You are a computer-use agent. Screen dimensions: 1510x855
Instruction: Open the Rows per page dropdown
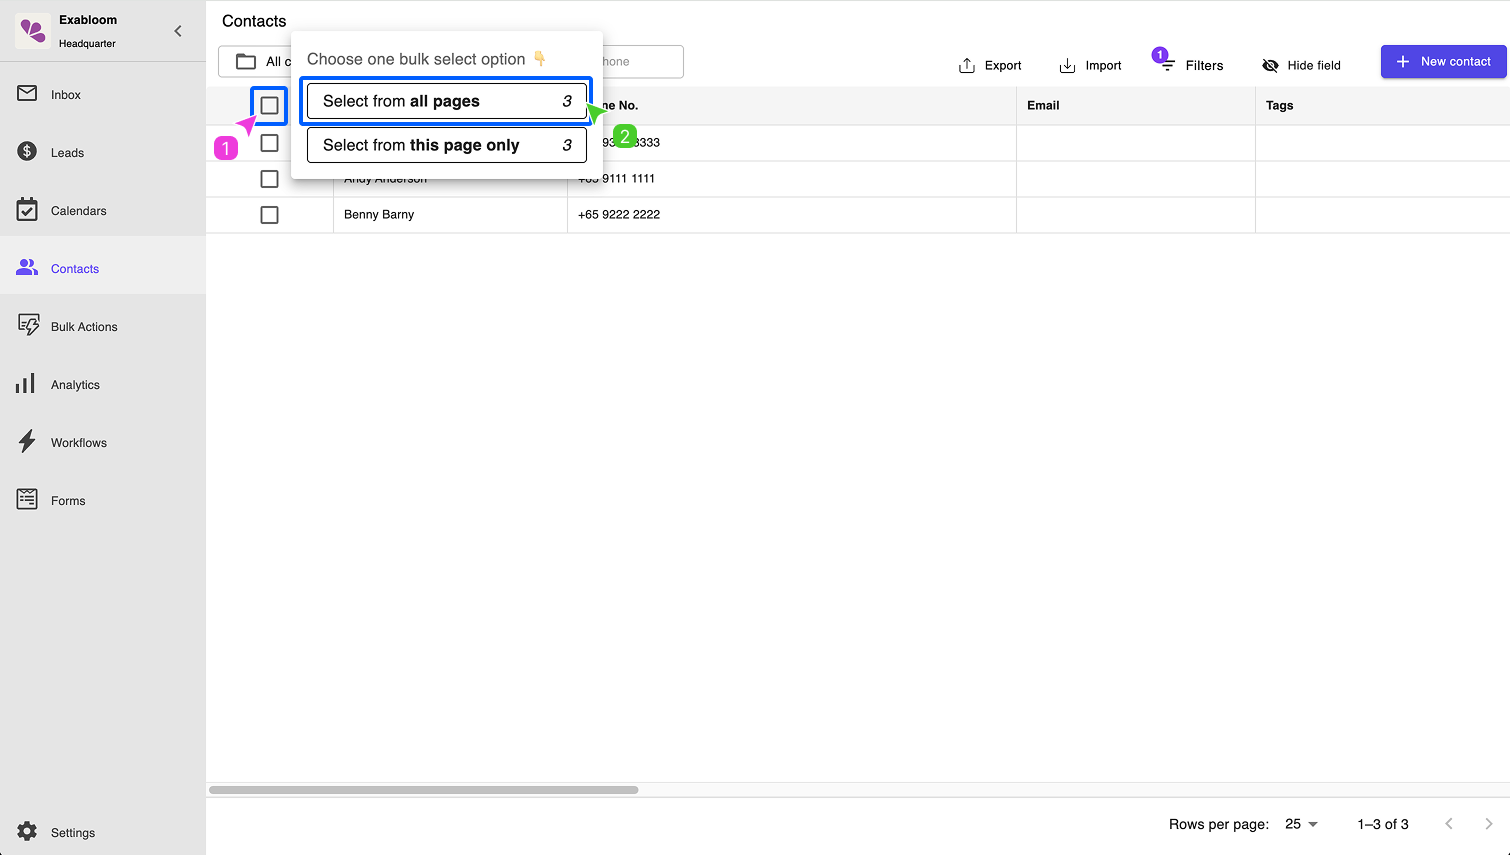tap(1301, 824)
